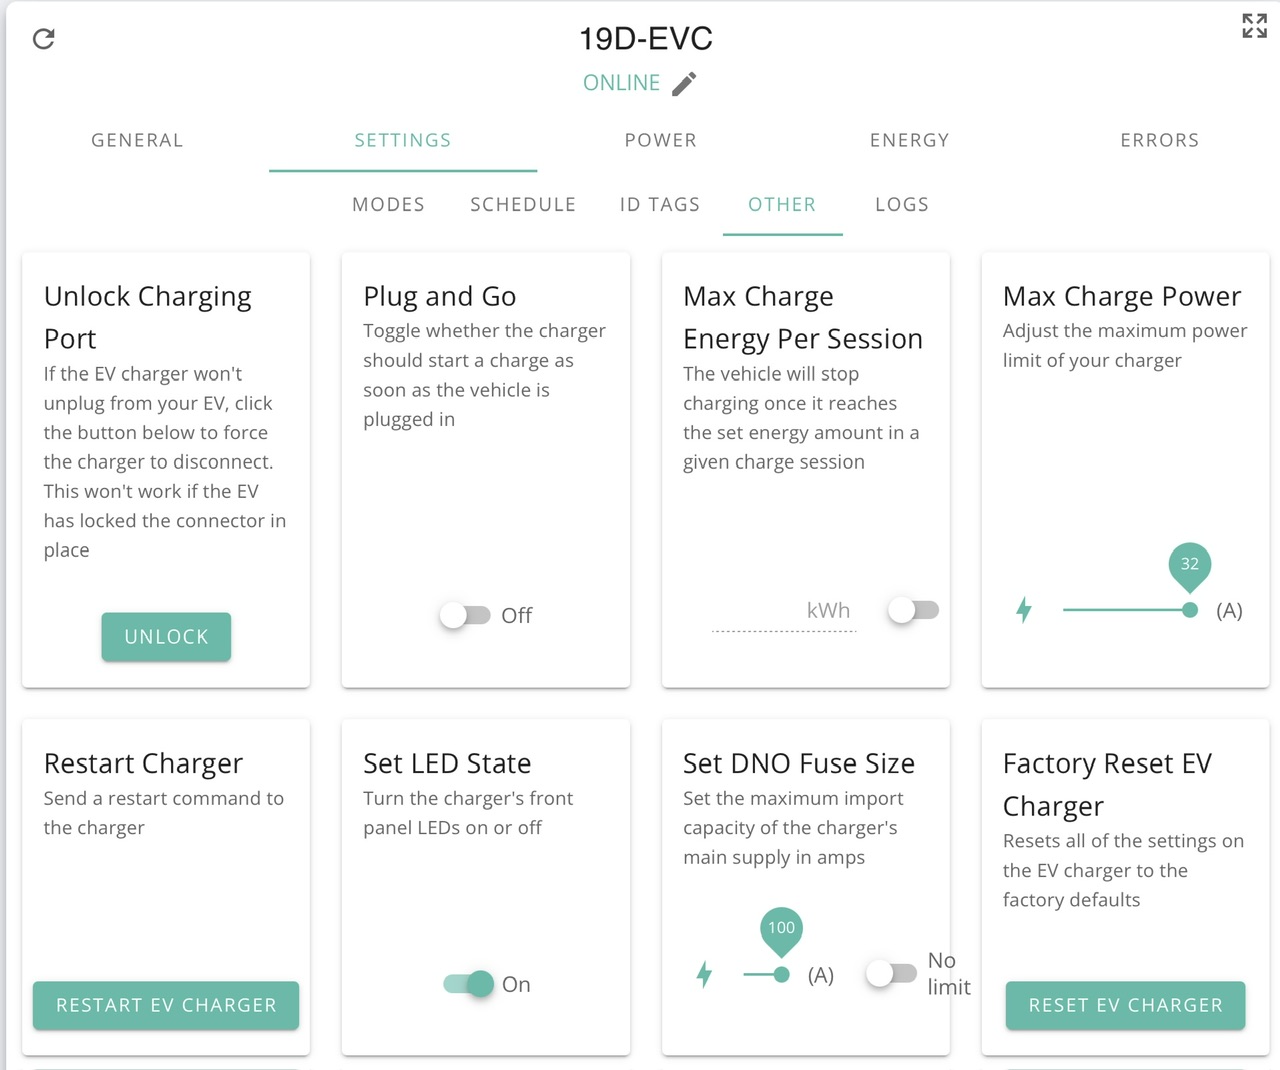Switch to the GENERAL tab
The height and width of the screenshot is (1070, 1280).
tap(137, 140)
